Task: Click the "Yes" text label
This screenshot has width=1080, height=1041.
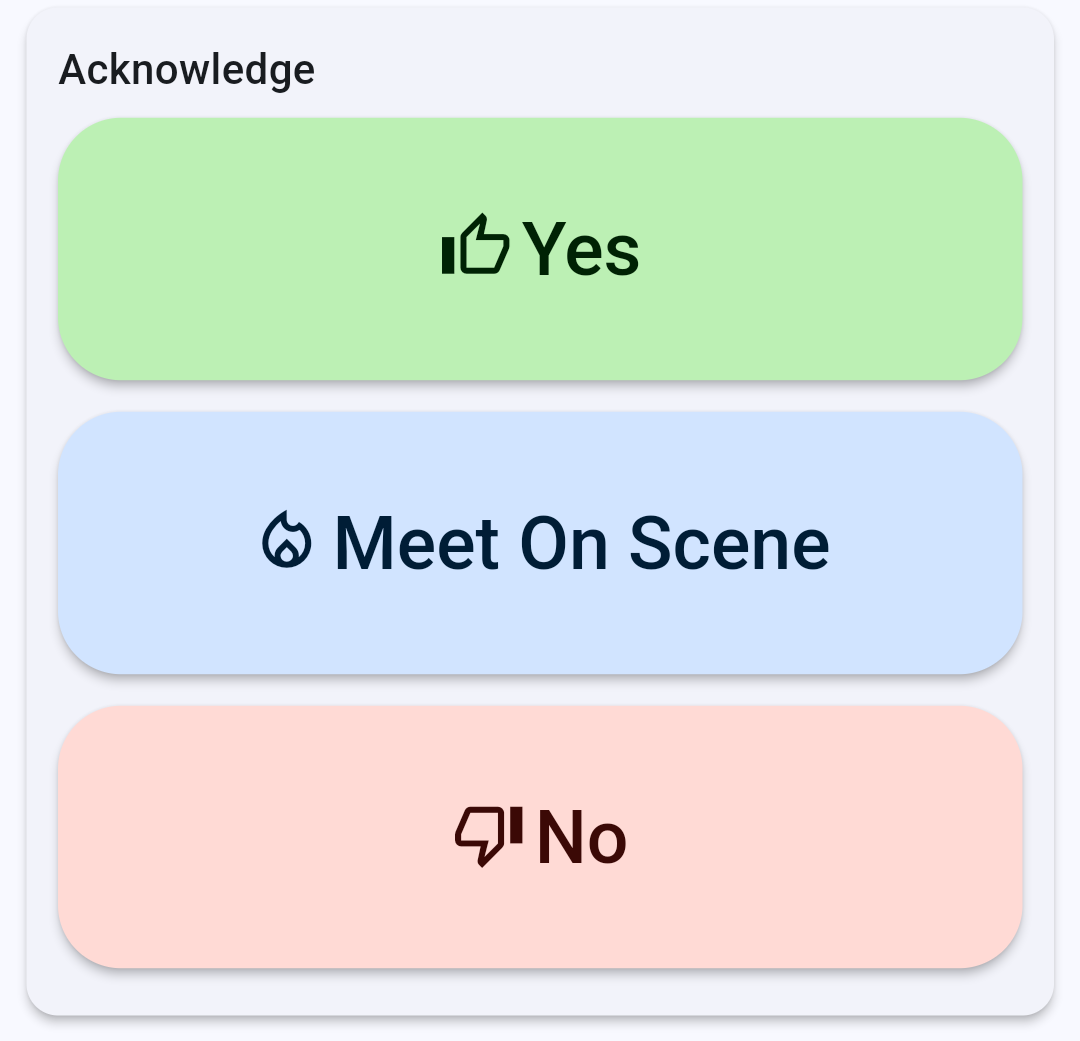Action: click(581, 249)
